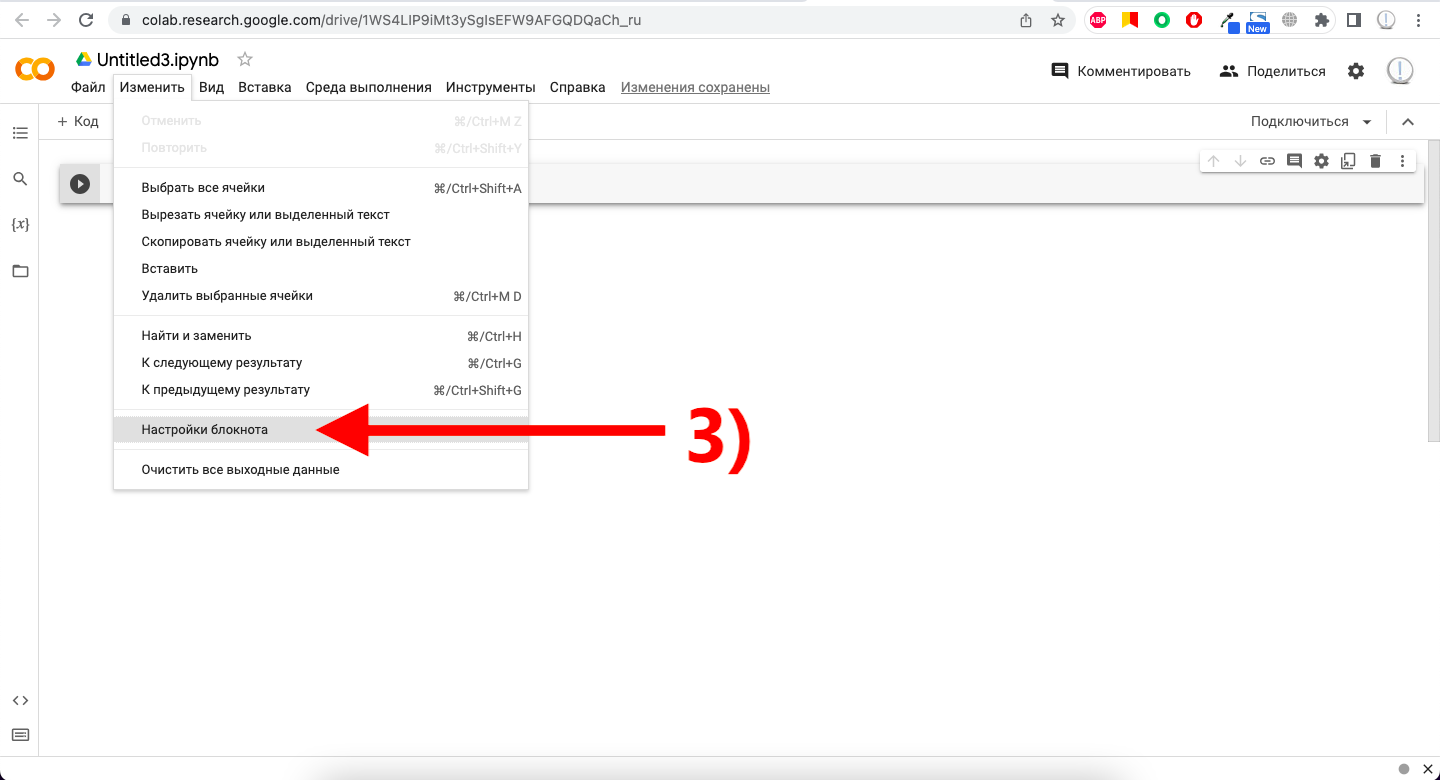Move the cell up arrow
This screenshot has height=780, width=1440.
click(1213, 161)
